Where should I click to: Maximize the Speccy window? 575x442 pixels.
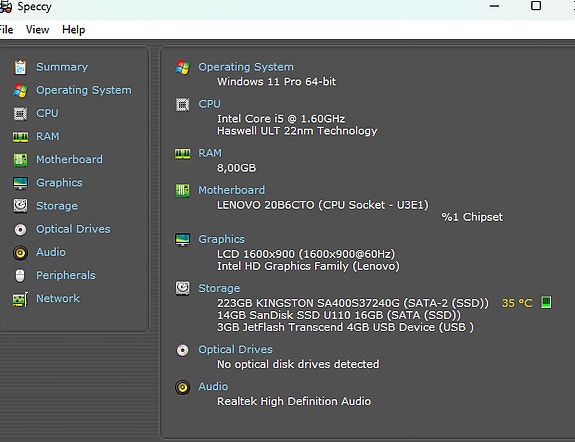point(536,6)
